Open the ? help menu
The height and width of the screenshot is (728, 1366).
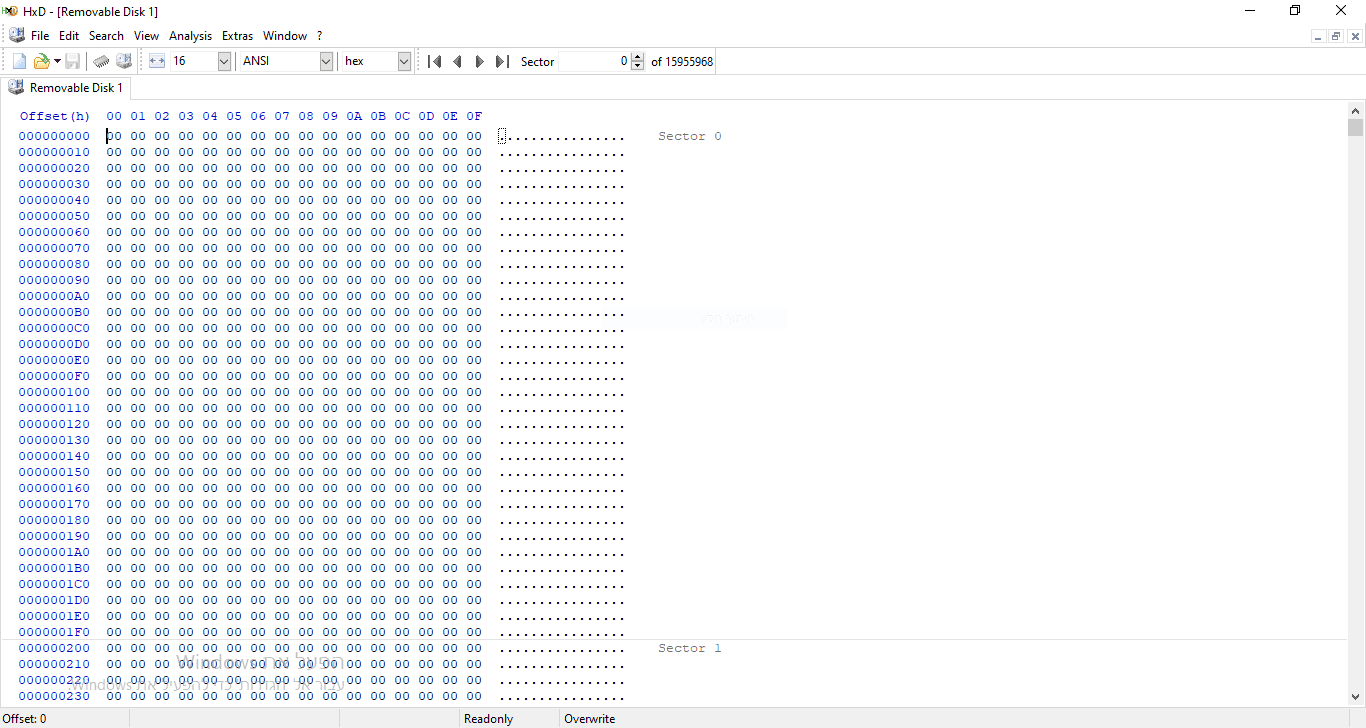319,35
